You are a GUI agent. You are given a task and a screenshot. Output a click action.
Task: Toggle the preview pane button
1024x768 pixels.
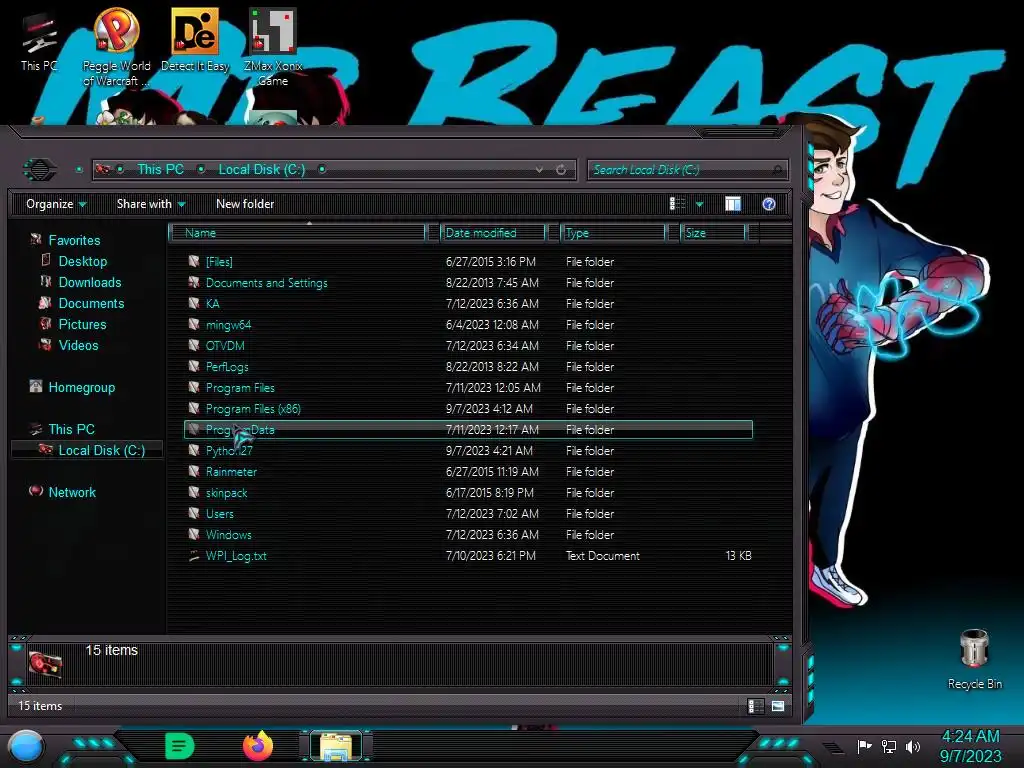pos(733,204)
